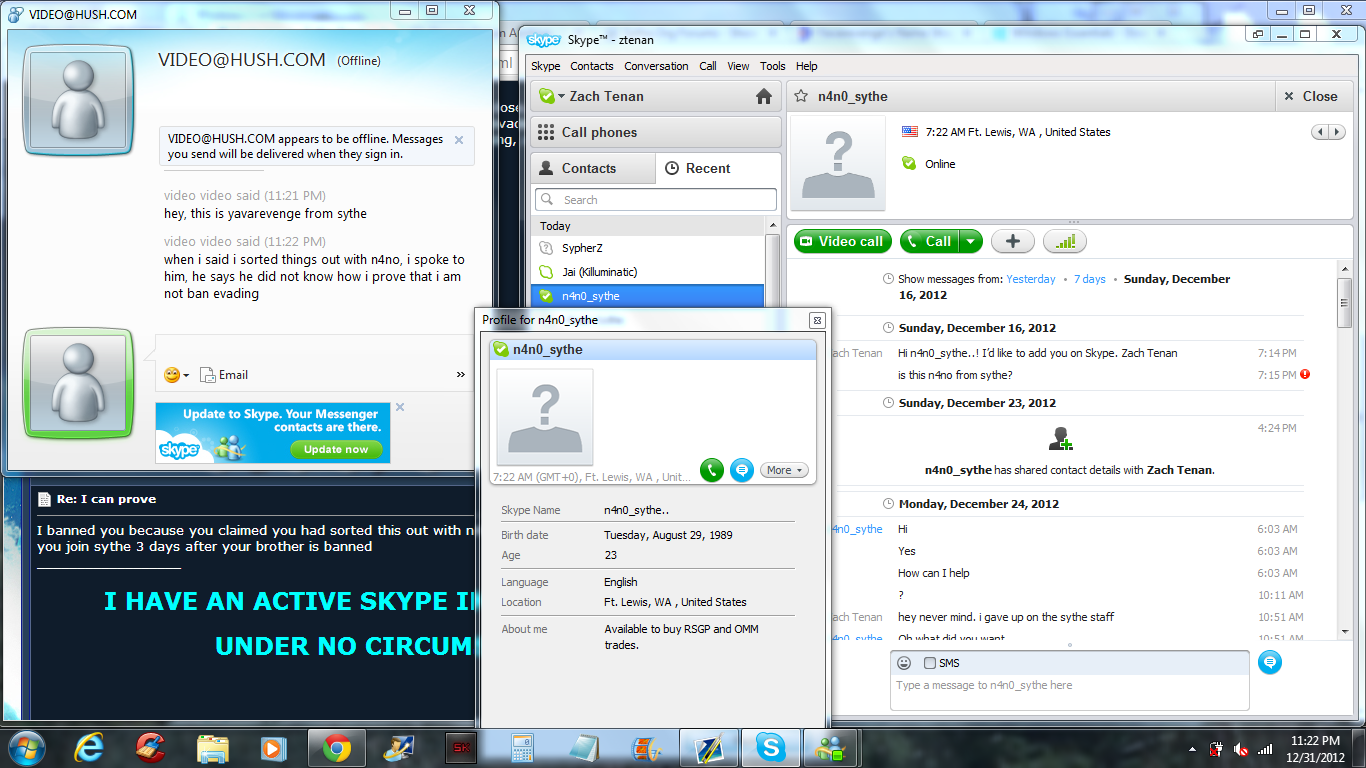Click the clock in the system tray
This screenshot has width=1366, height=768.
coord(1317,748)
